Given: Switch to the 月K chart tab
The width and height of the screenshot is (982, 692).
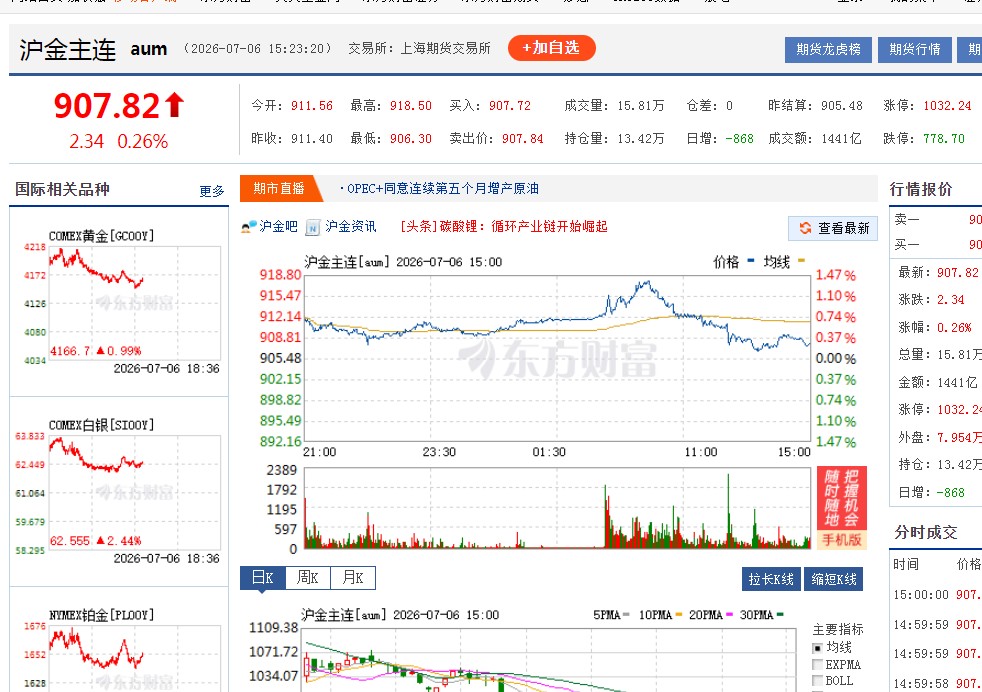Looking at the screenshot, I should click(x=353, y=577).
